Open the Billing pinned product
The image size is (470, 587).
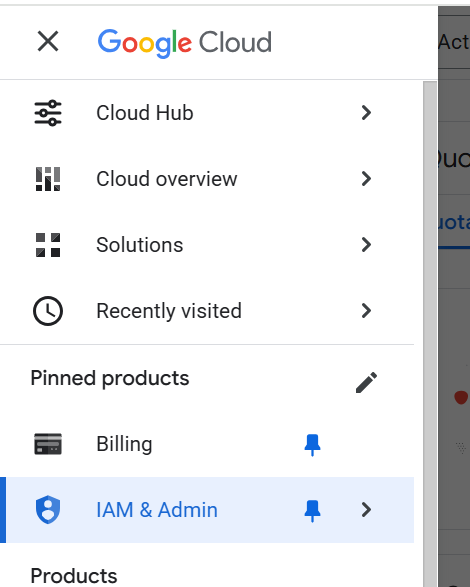coord(207,444)
